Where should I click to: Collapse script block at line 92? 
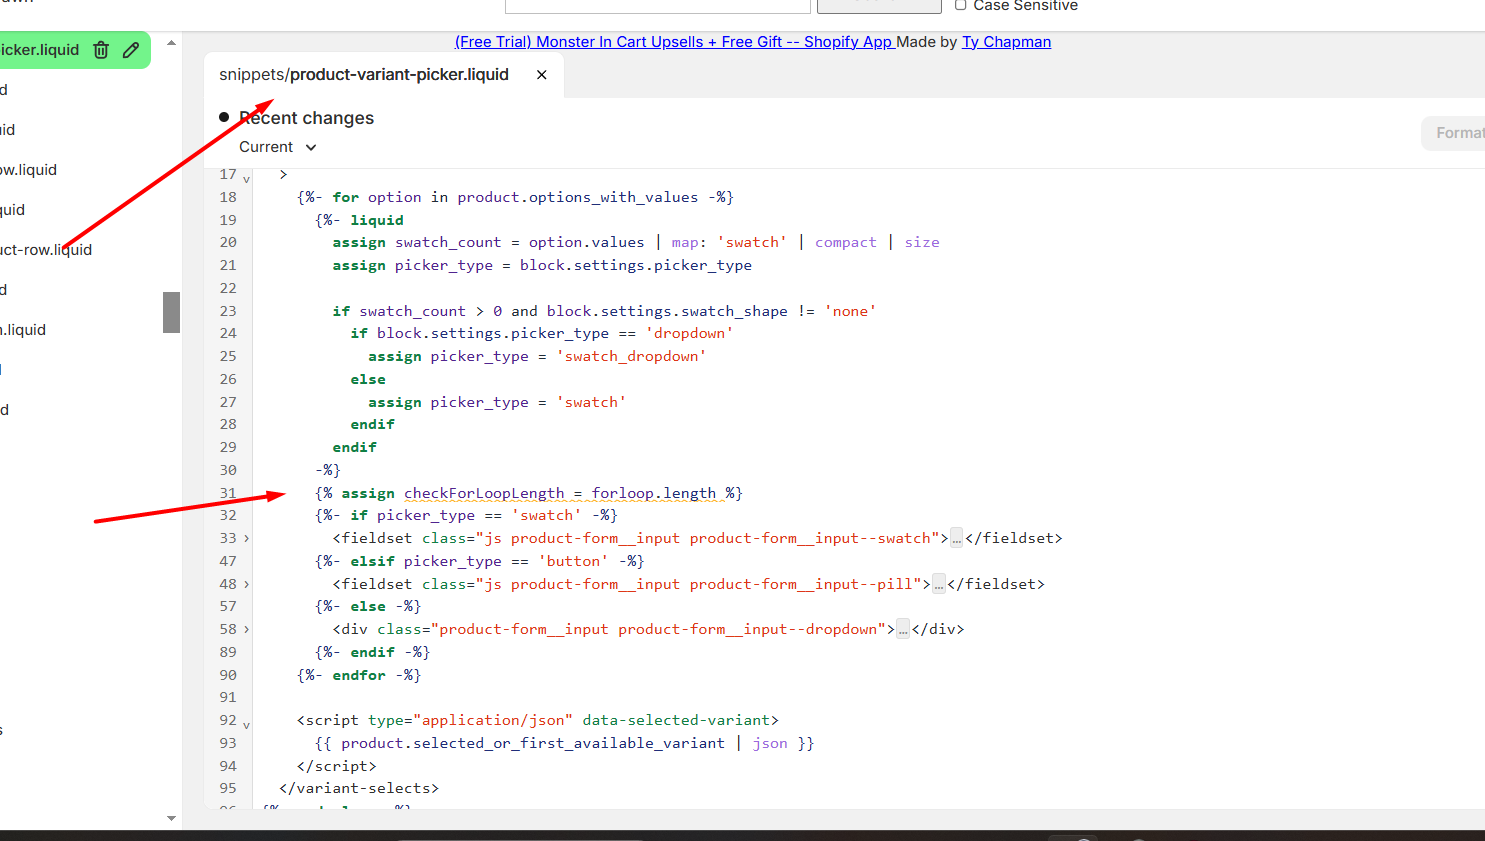click(x=247, y=725)
